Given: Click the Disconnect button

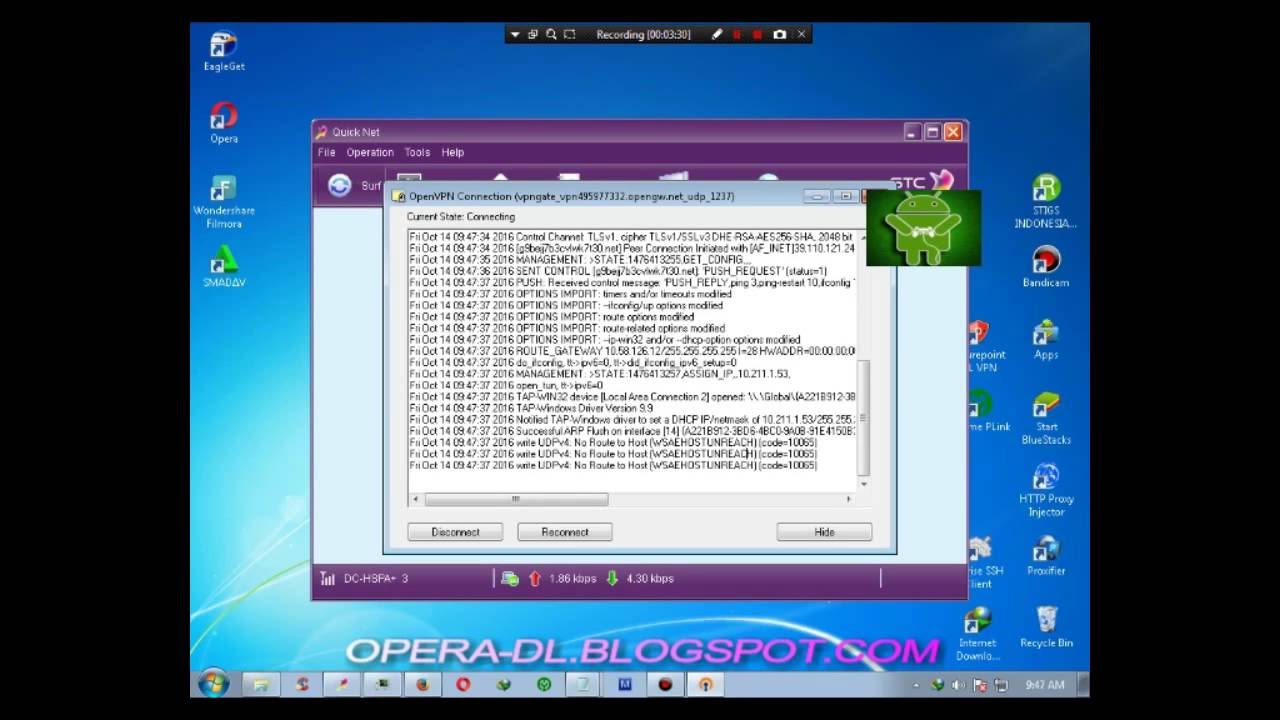Looking at the screenshot, I should (455, 532).
